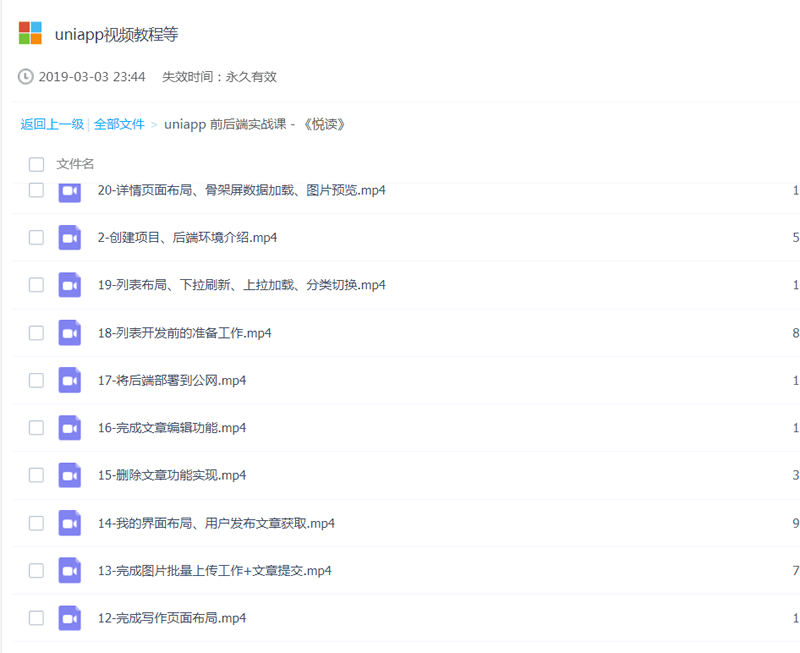800x653 pixels.
Task: Click the colorful four-square share logo
Action: (30, 33)
